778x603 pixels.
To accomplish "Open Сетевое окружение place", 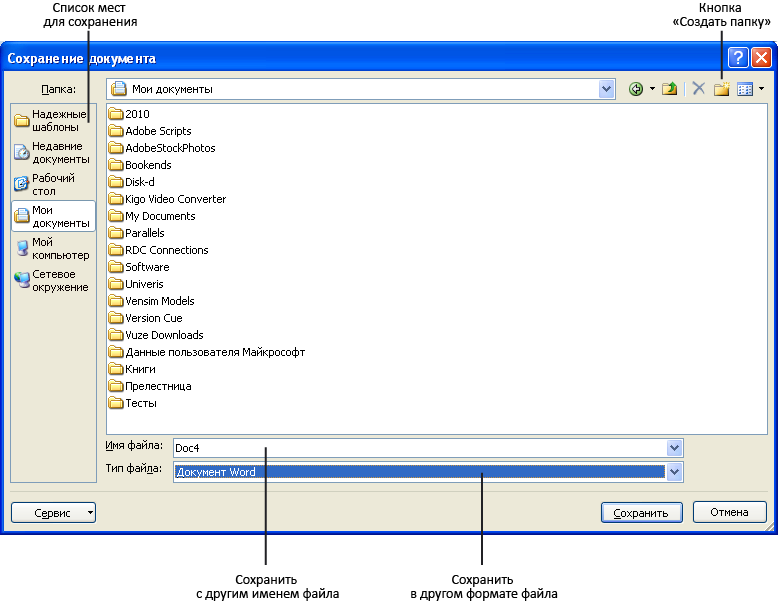I will click(x=53, y=280).
